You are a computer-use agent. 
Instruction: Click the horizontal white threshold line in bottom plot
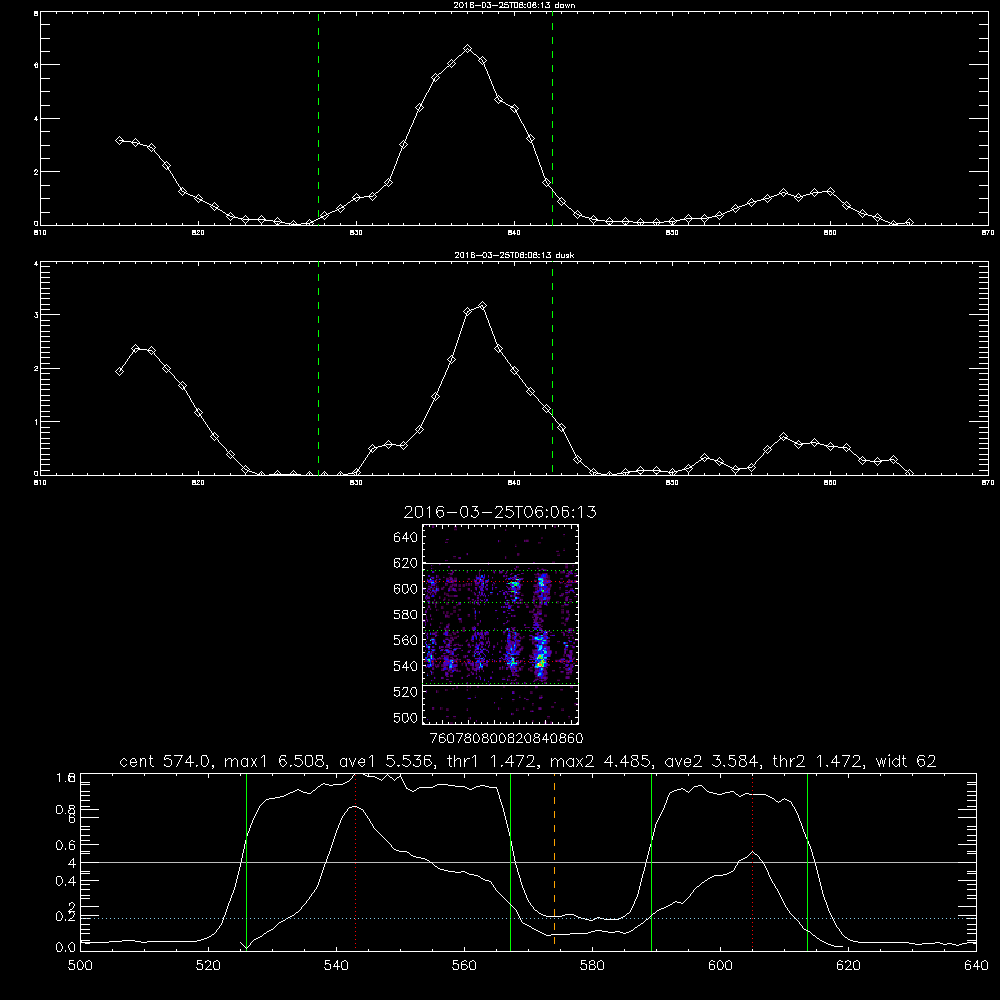(528, 862)
